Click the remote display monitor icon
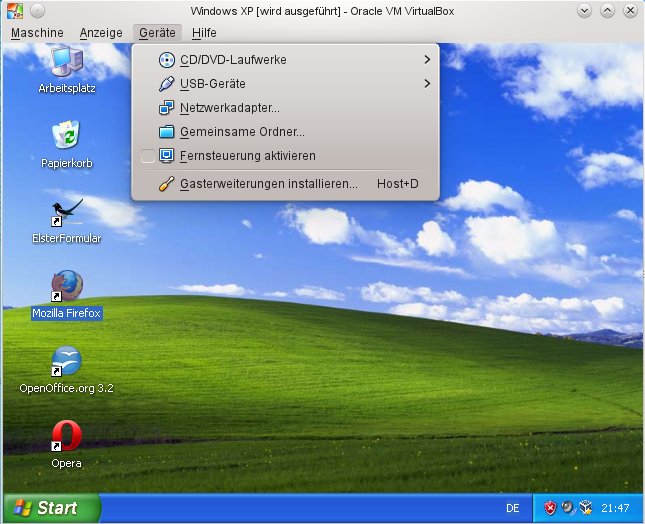The height and width of the screenshot is (524, 645). (167, 155)
